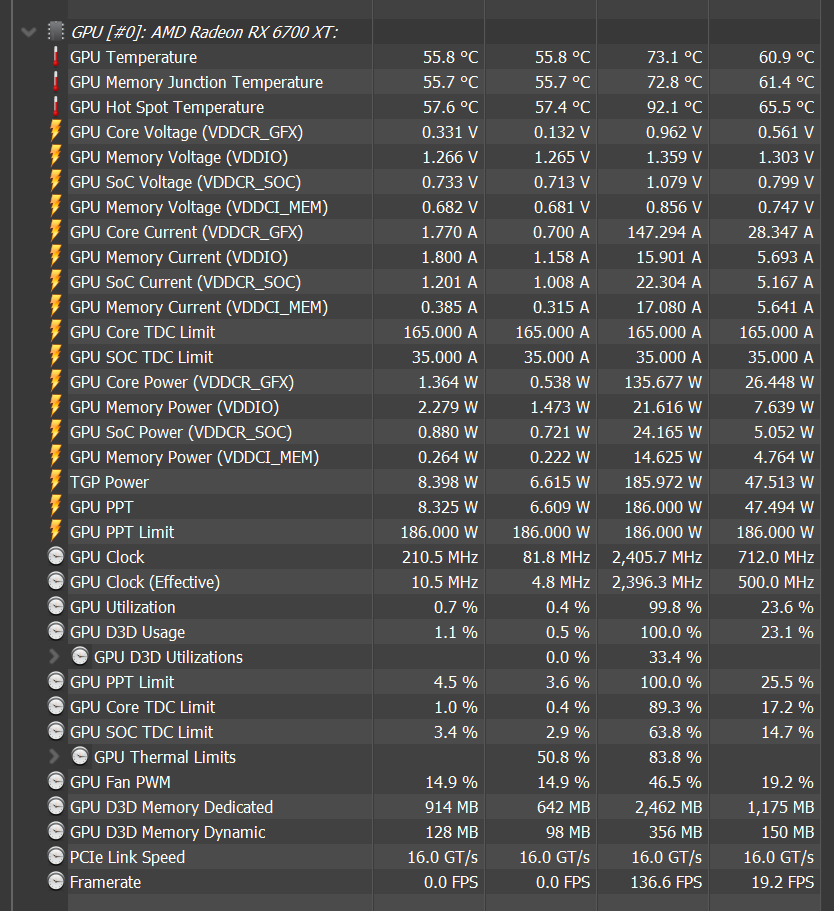Select the GPU Memory Current (VDDCI_MEM) label
The image size is (834, 911).
[x=199, y=307]
